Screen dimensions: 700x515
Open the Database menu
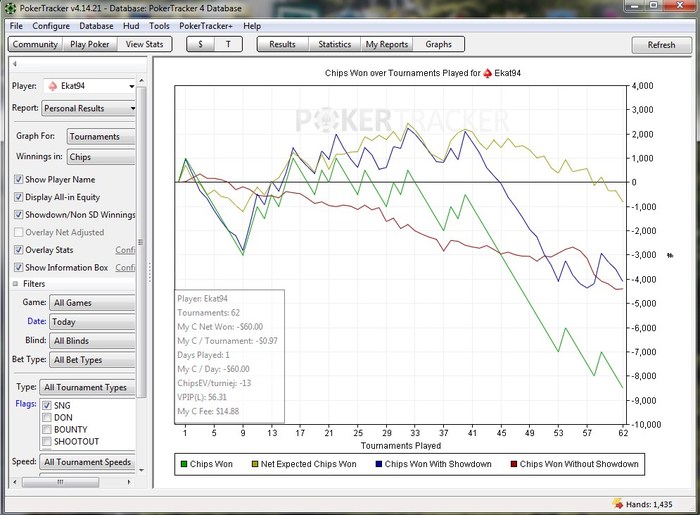[96, 26]
